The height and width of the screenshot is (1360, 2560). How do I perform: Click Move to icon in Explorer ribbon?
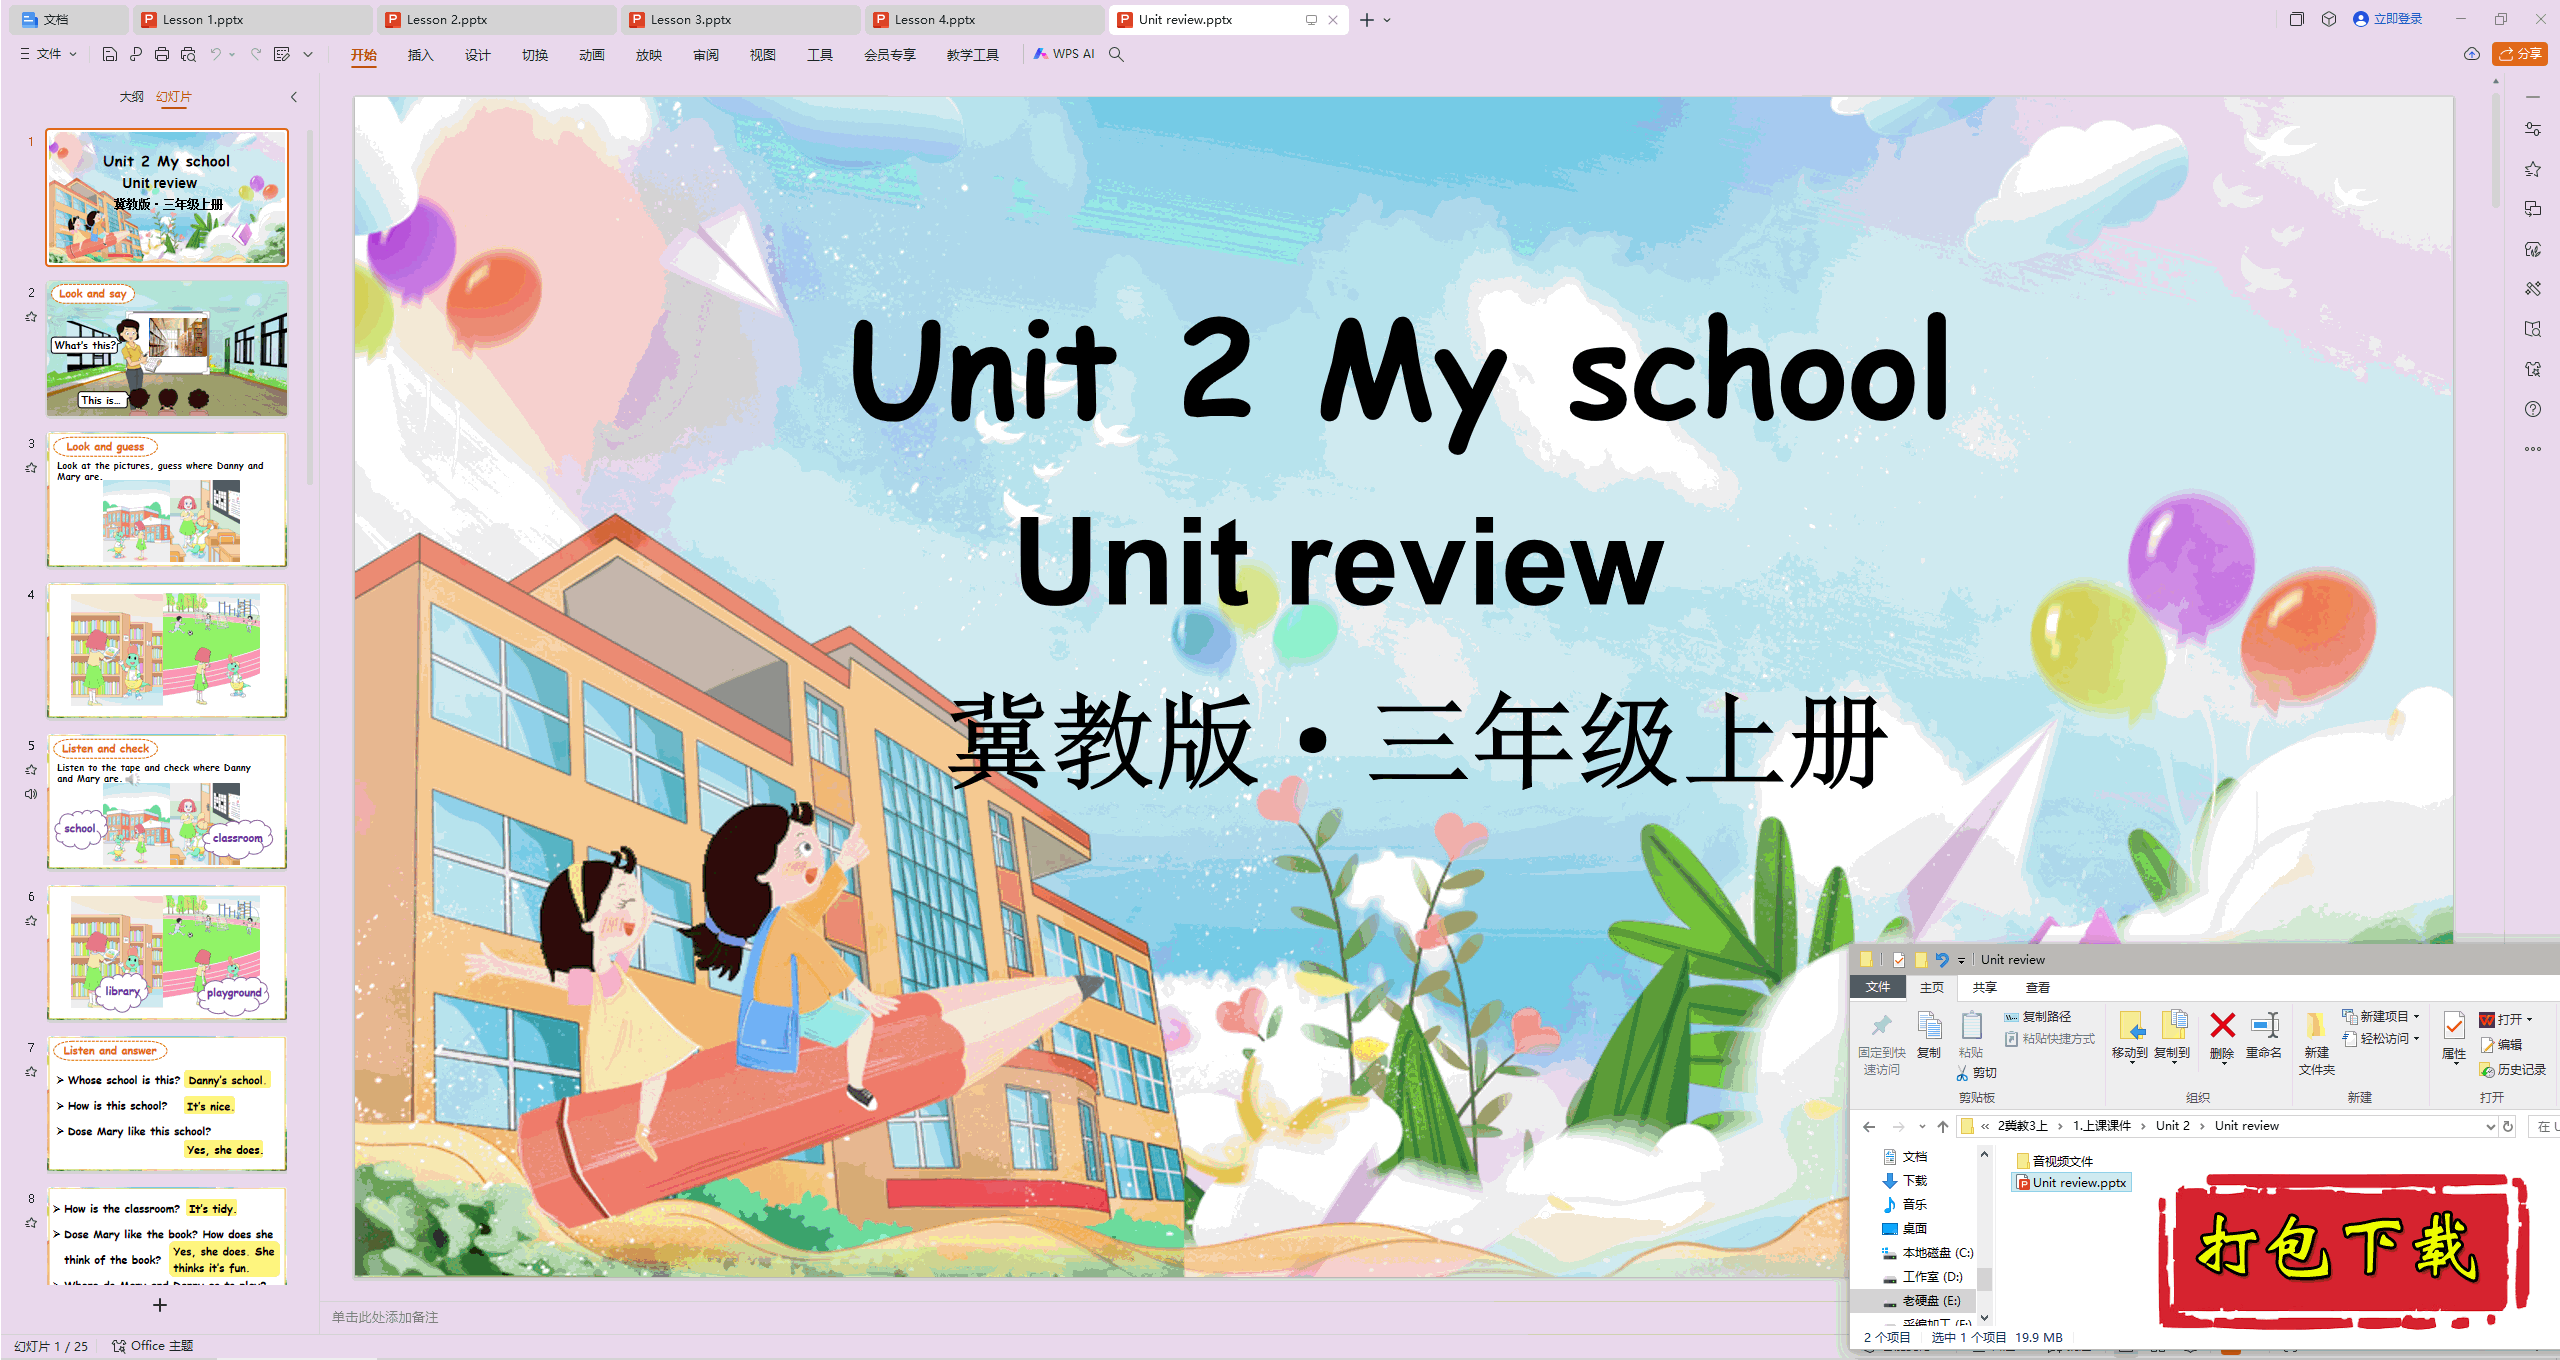(x=2130, y=1026)
